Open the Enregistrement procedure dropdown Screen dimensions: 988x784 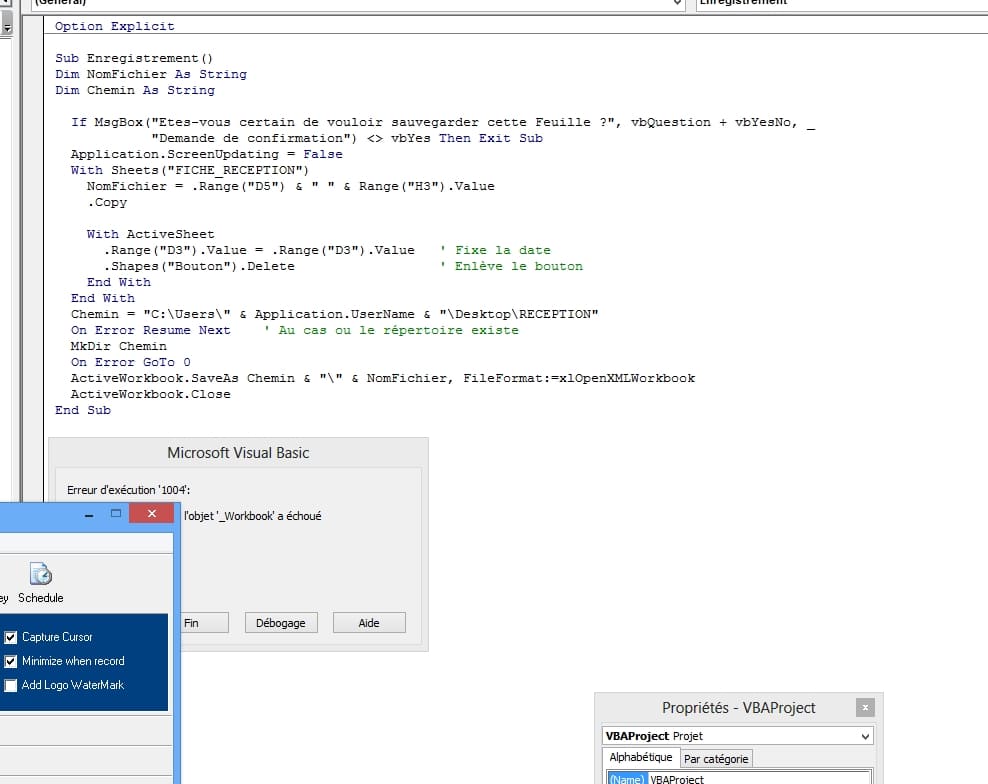[840, 3]
